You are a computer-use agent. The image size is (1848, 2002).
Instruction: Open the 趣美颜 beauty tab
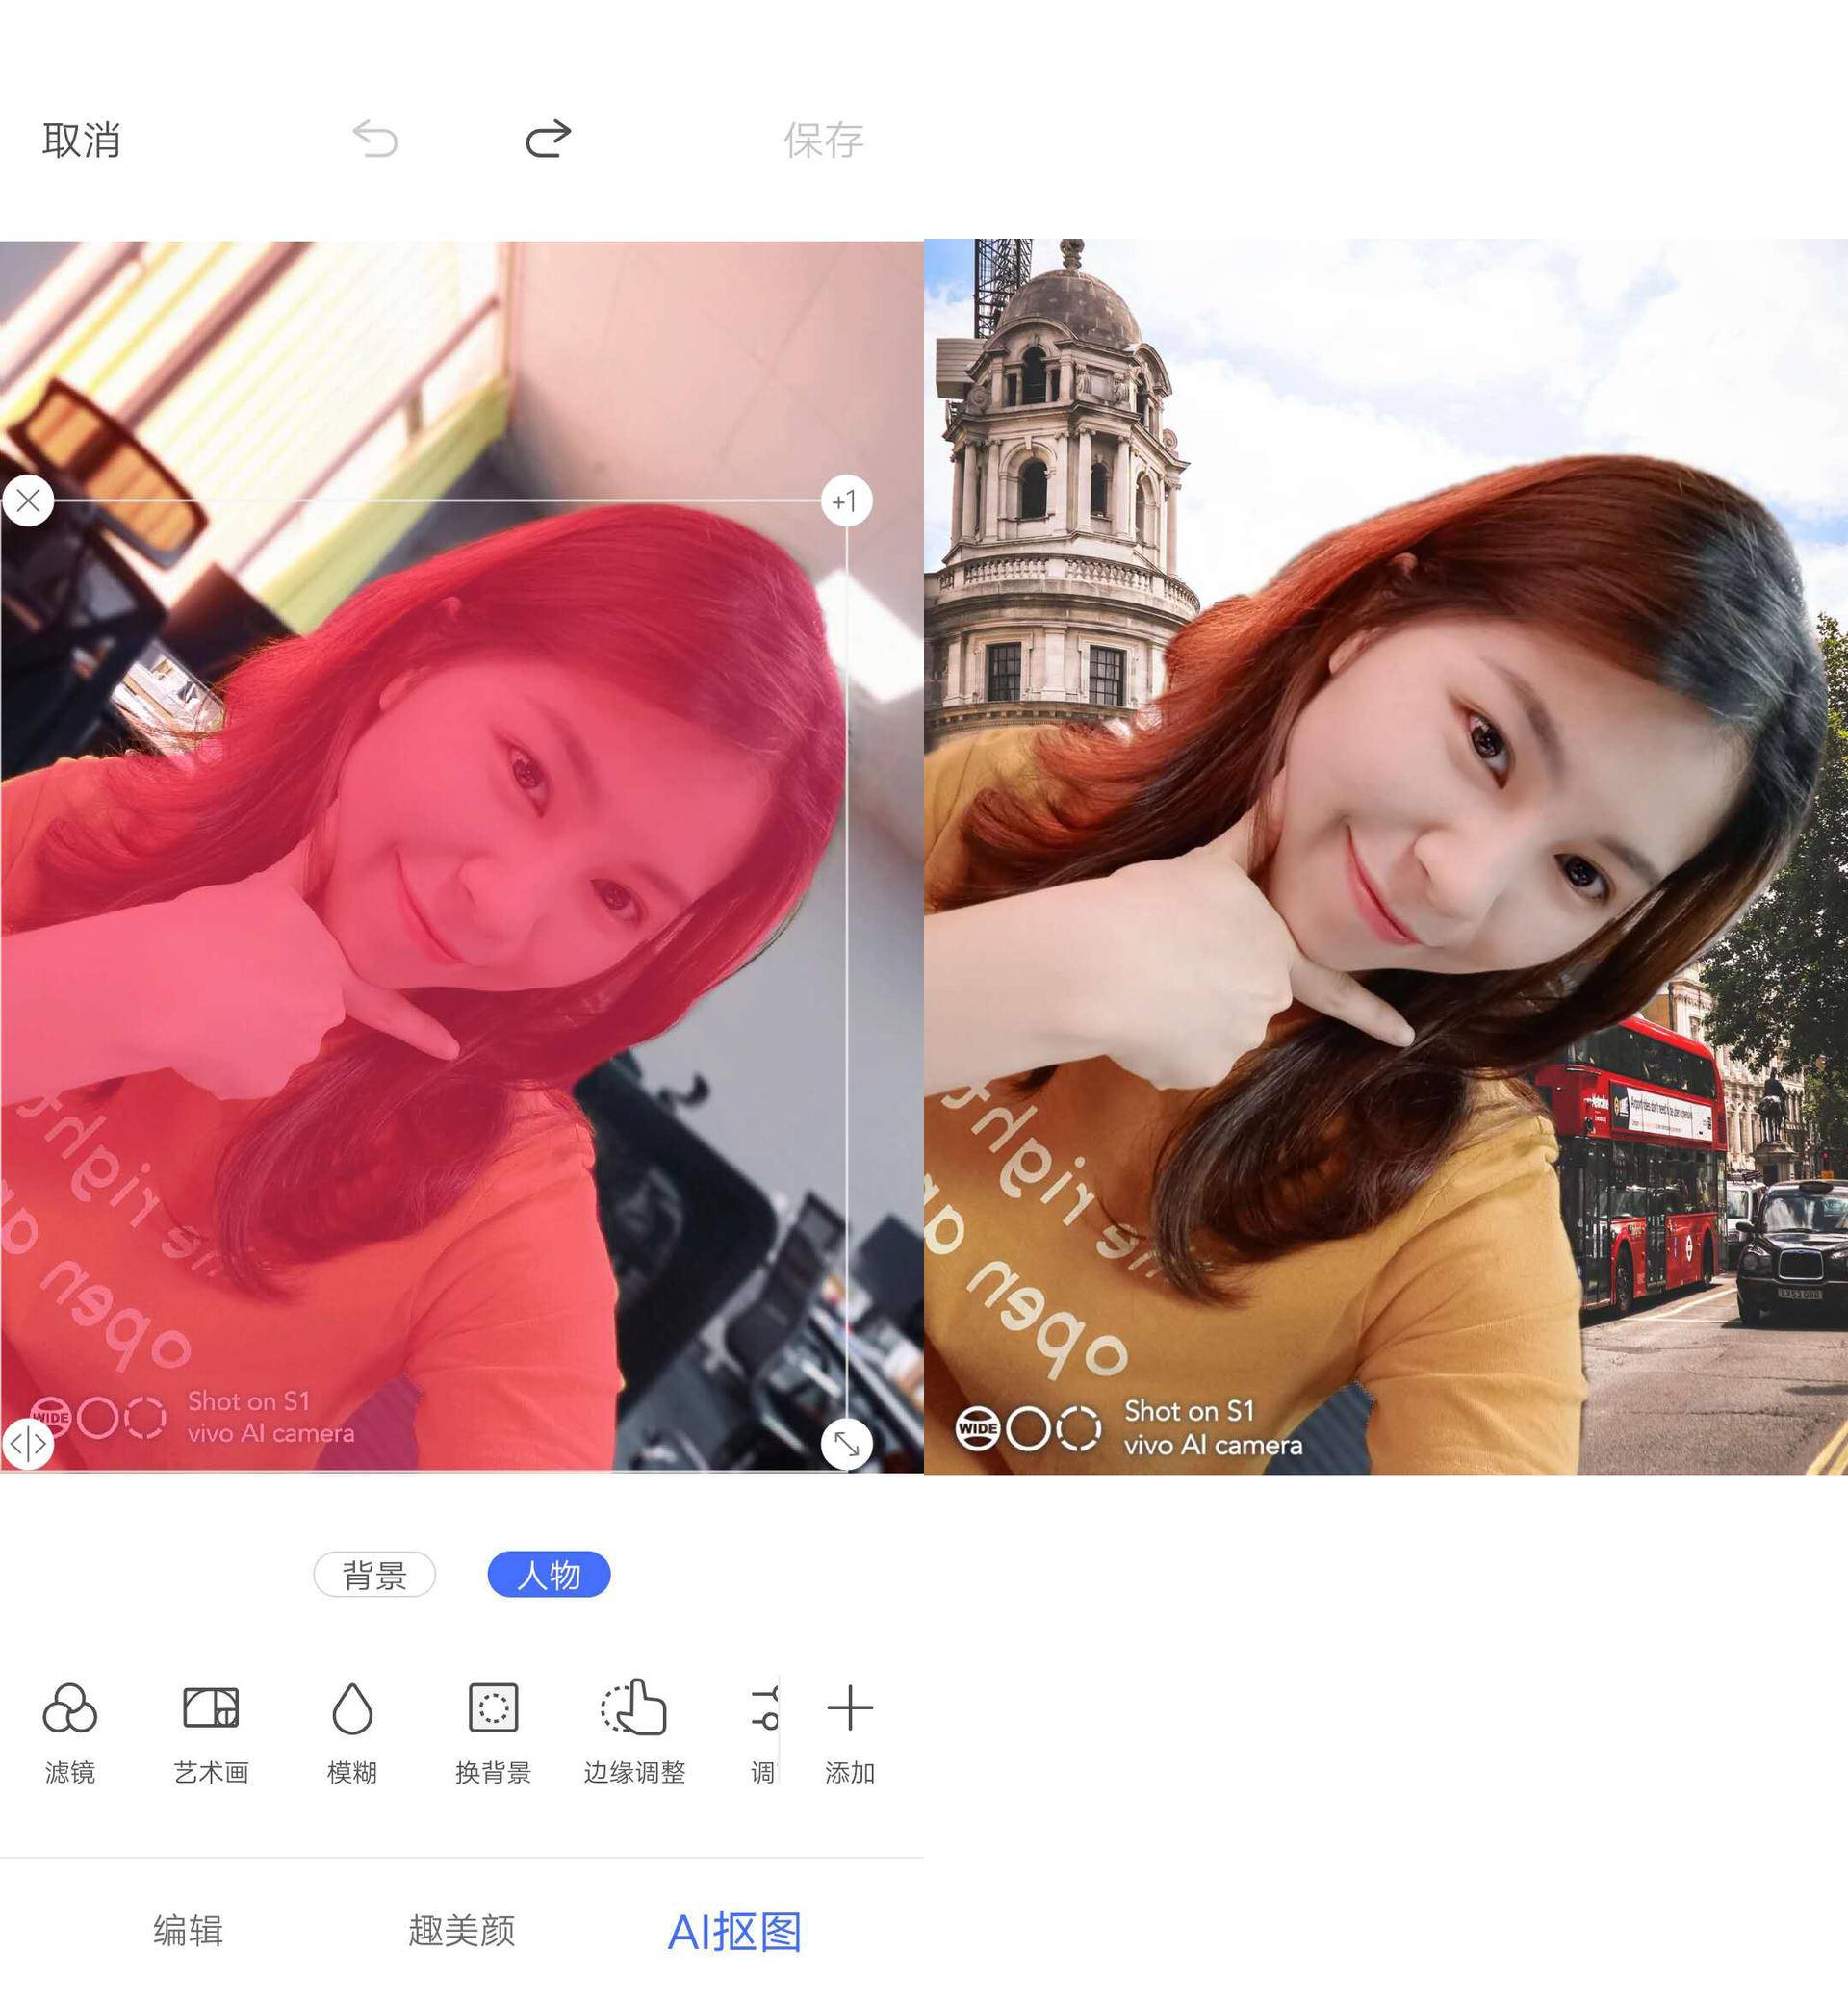[463, 1931]
